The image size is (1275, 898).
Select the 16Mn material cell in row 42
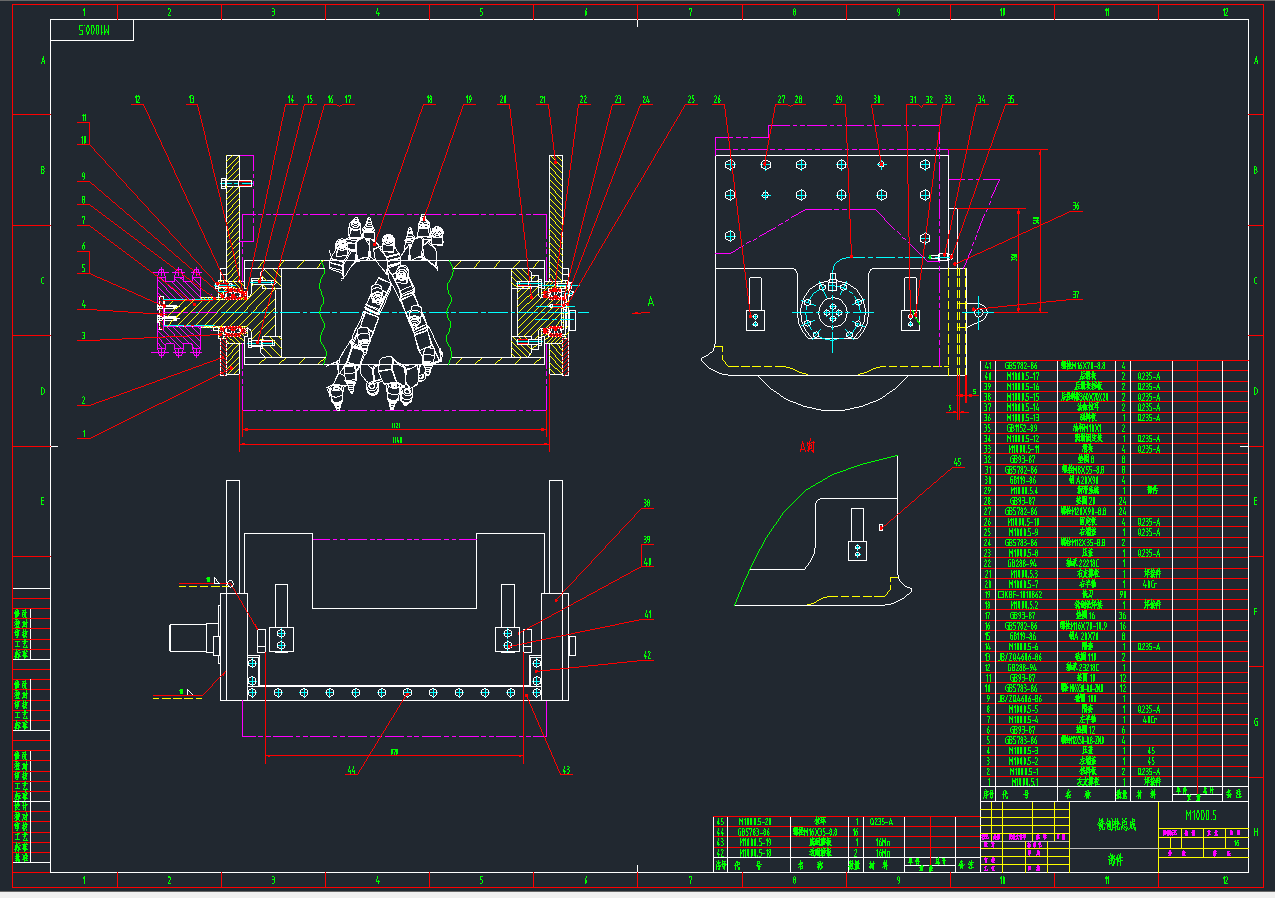tap(882, 853)
